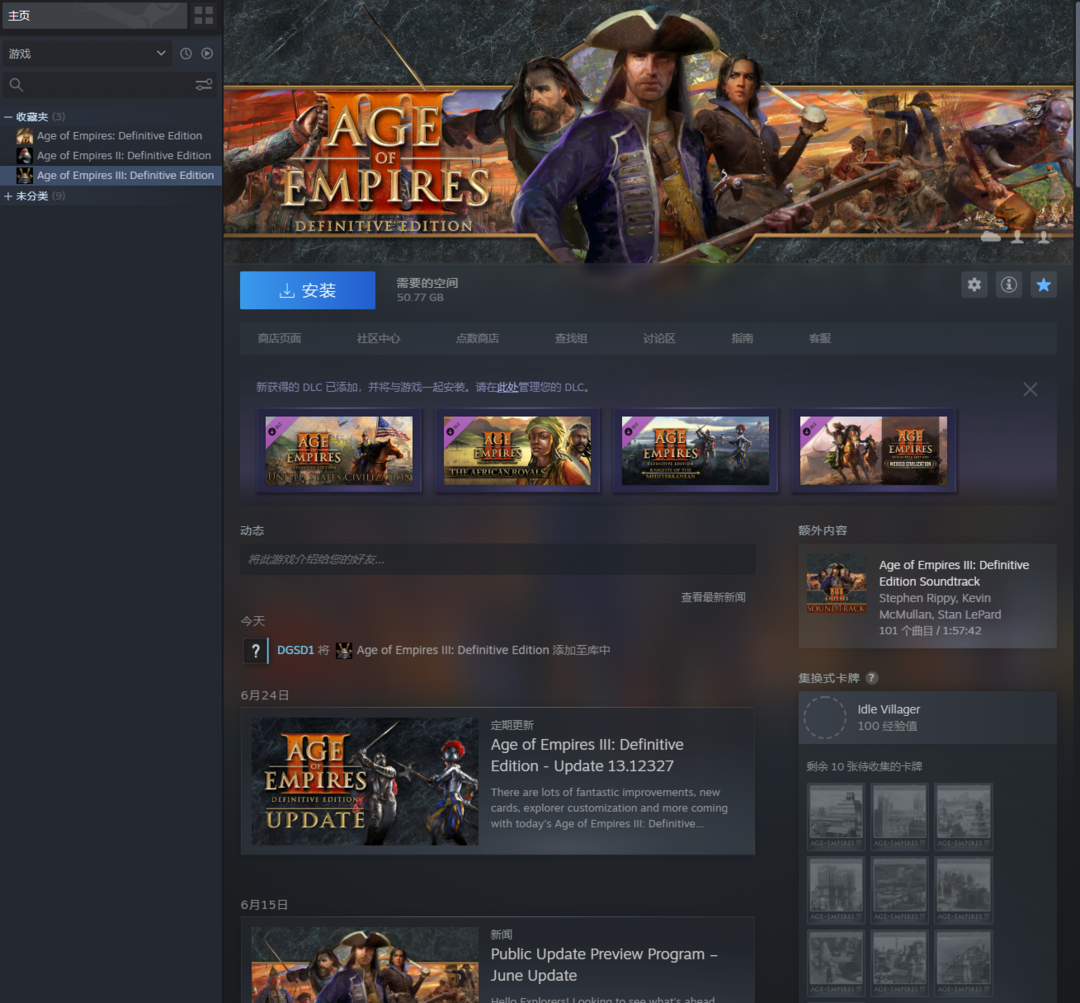Open the advanced filter sliders icon

pos(204,85)
